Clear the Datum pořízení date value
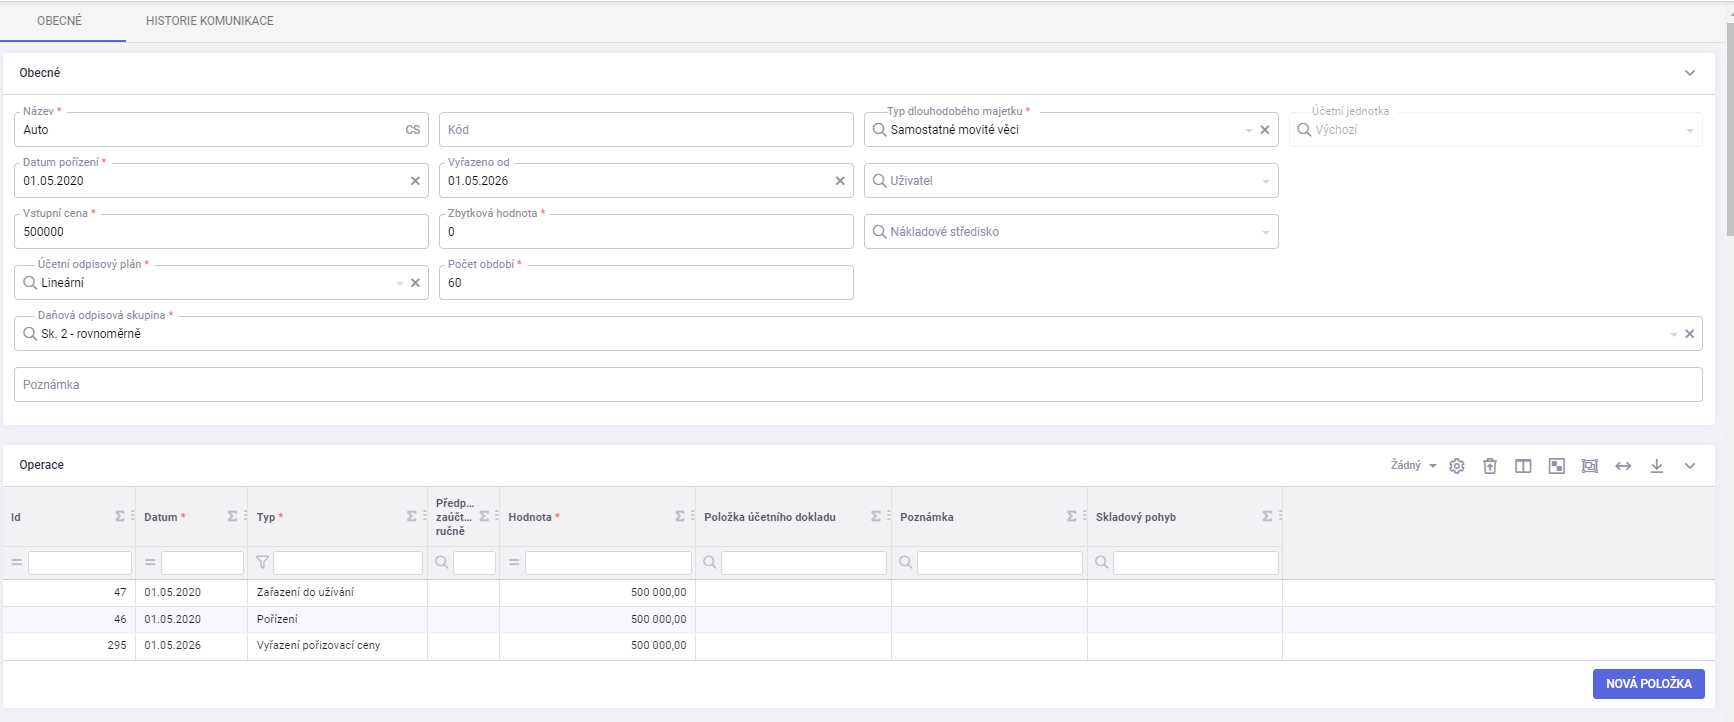 tap(415, 181)
